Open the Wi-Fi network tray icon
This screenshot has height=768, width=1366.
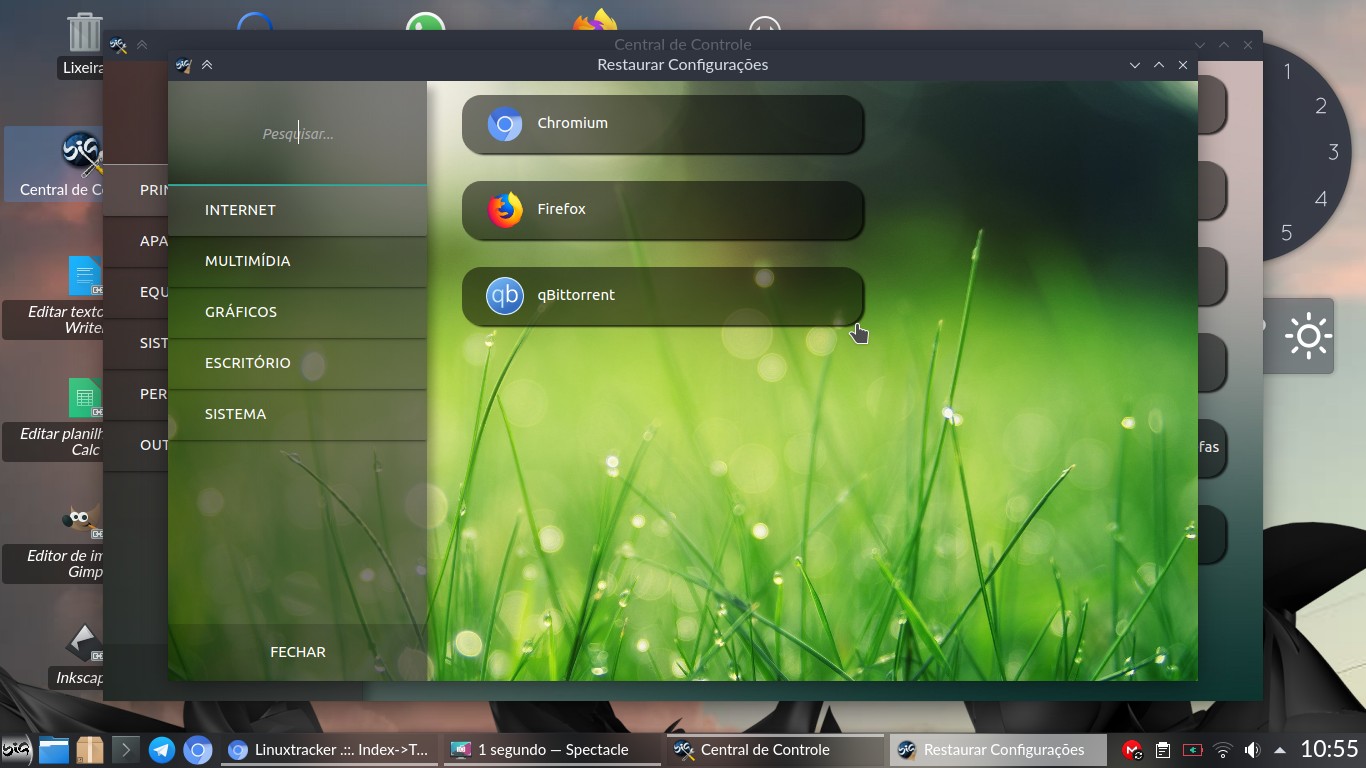(x=1221, y=749)
